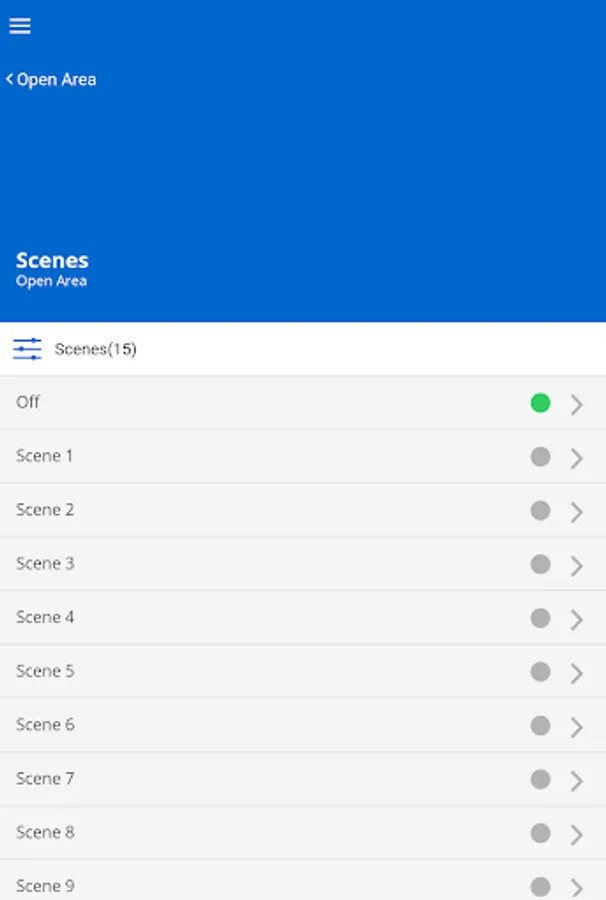The width and height of the screenshot is (606, 900).
Task: Open Scene 3 details chevron
Action: [x=577, y=566]
